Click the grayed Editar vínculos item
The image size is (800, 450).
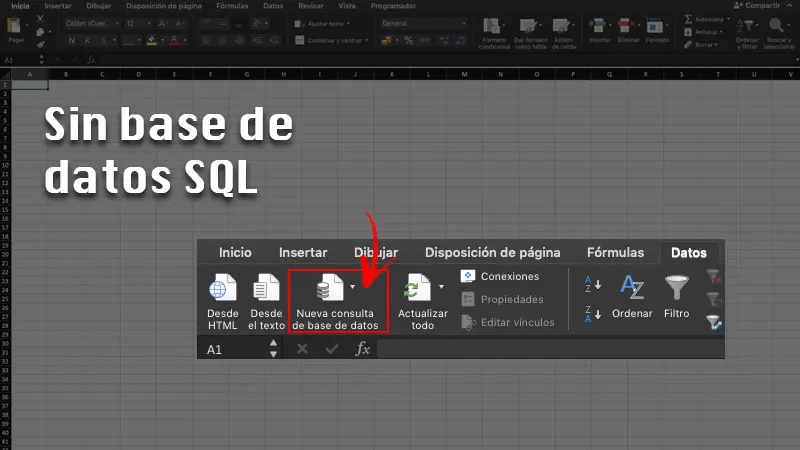[508, 322]
